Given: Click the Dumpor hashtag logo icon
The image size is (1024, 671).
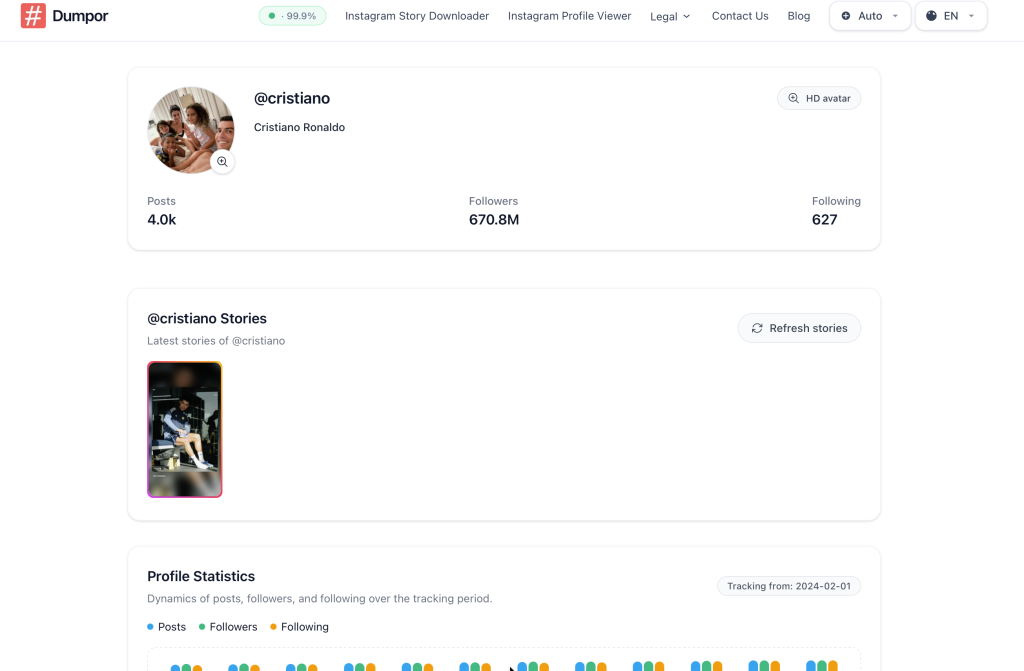Looking at the screenshot, I should [x=33, y=16].
